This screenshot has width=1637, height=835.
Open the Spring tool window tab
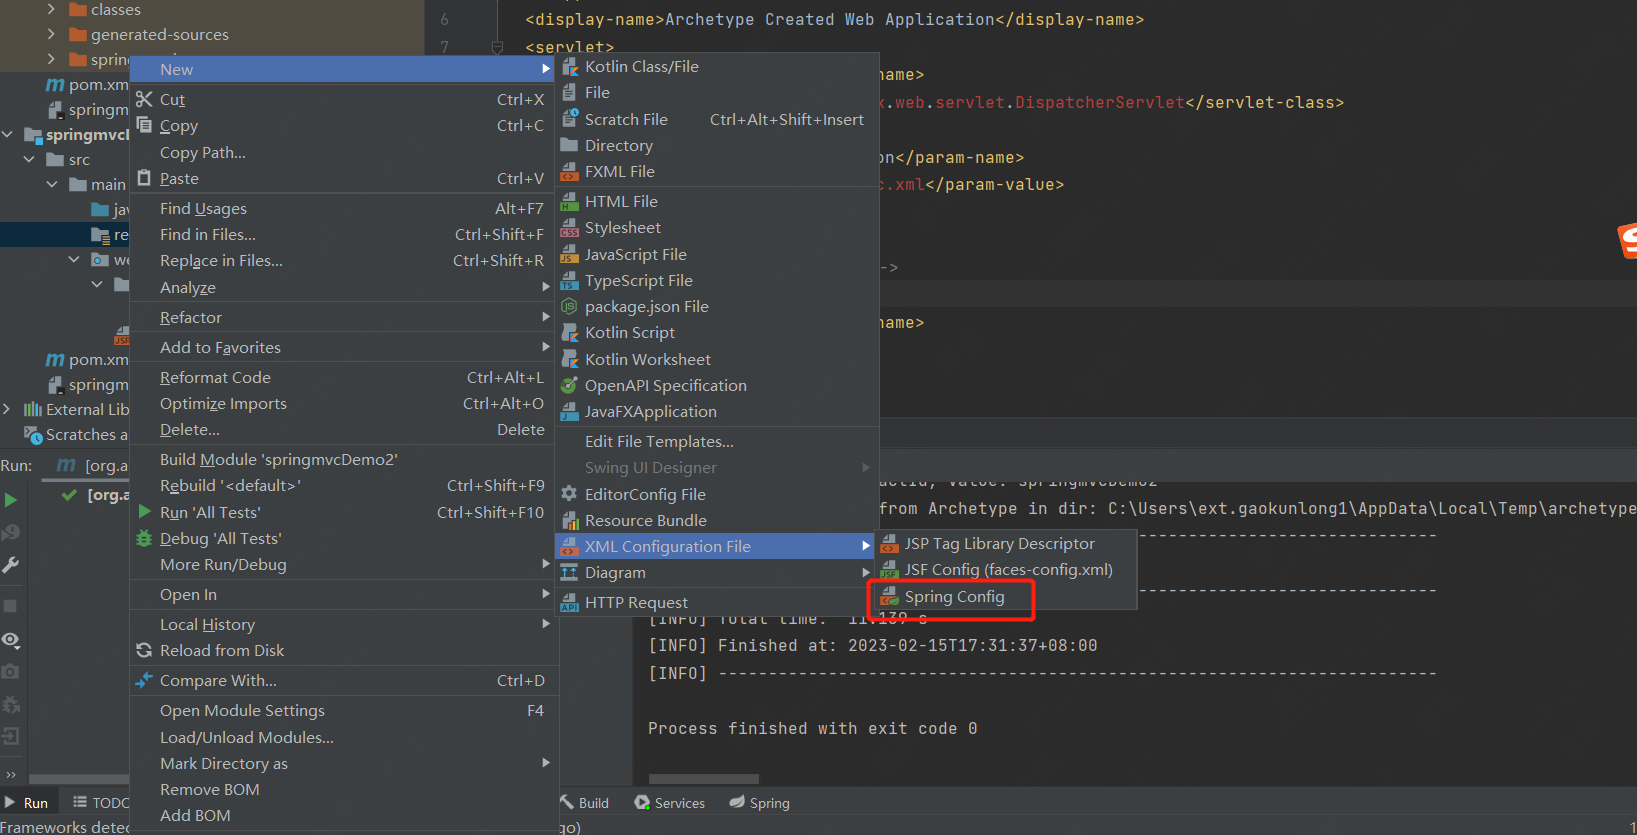pyautogui.click(x=760, y=803)
